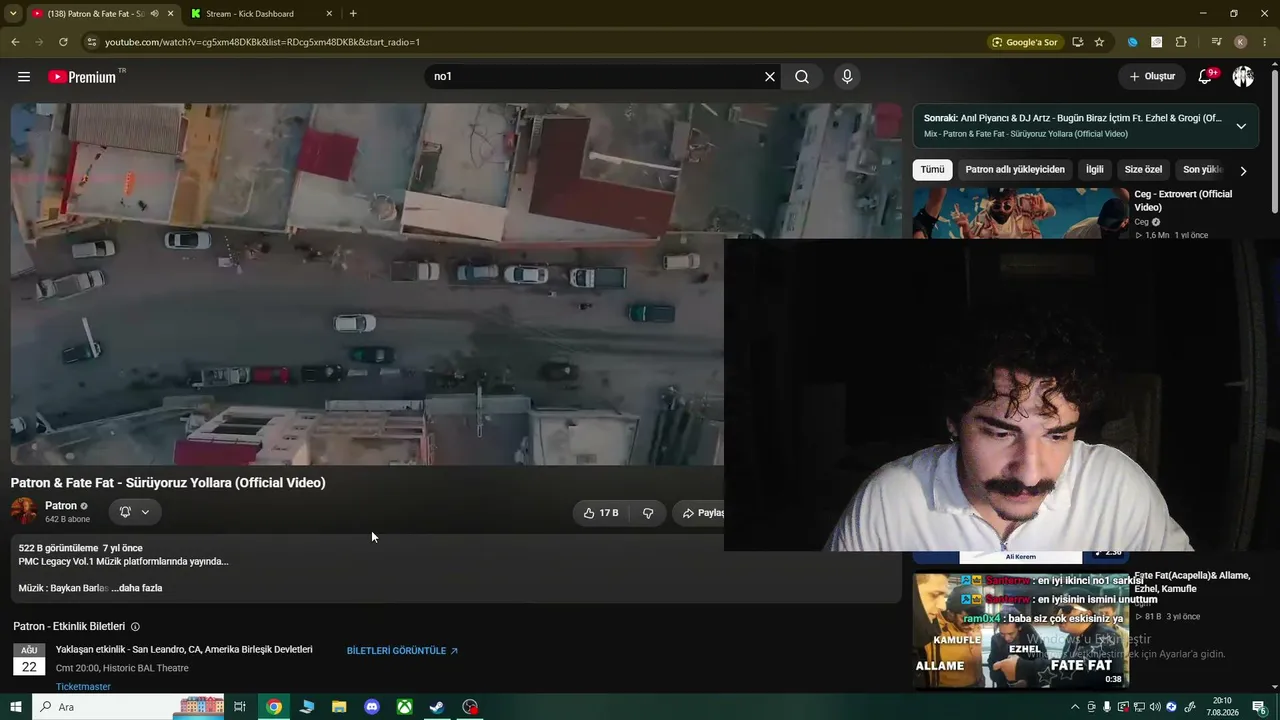Open YouTube notifications bell

click(1206, 77)
